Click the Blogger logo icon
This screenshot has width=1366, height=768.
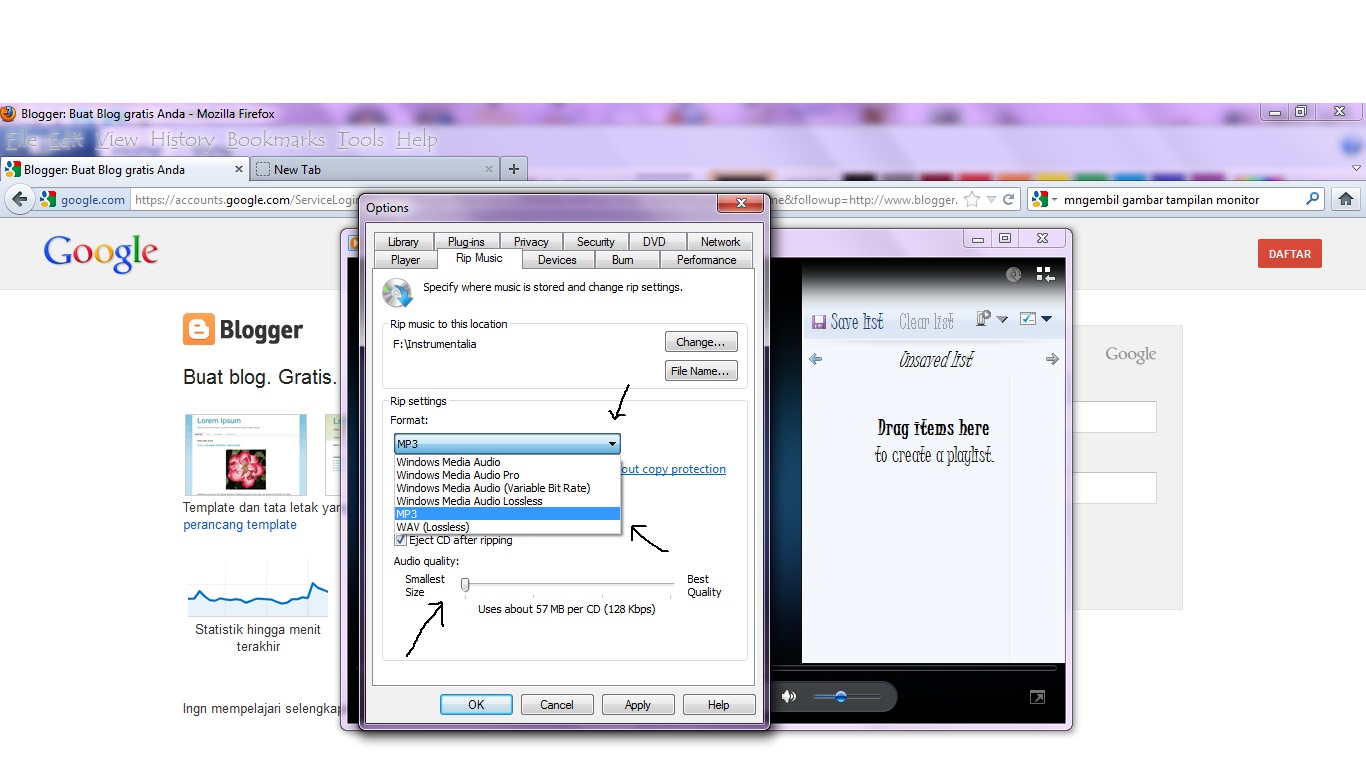198,329
